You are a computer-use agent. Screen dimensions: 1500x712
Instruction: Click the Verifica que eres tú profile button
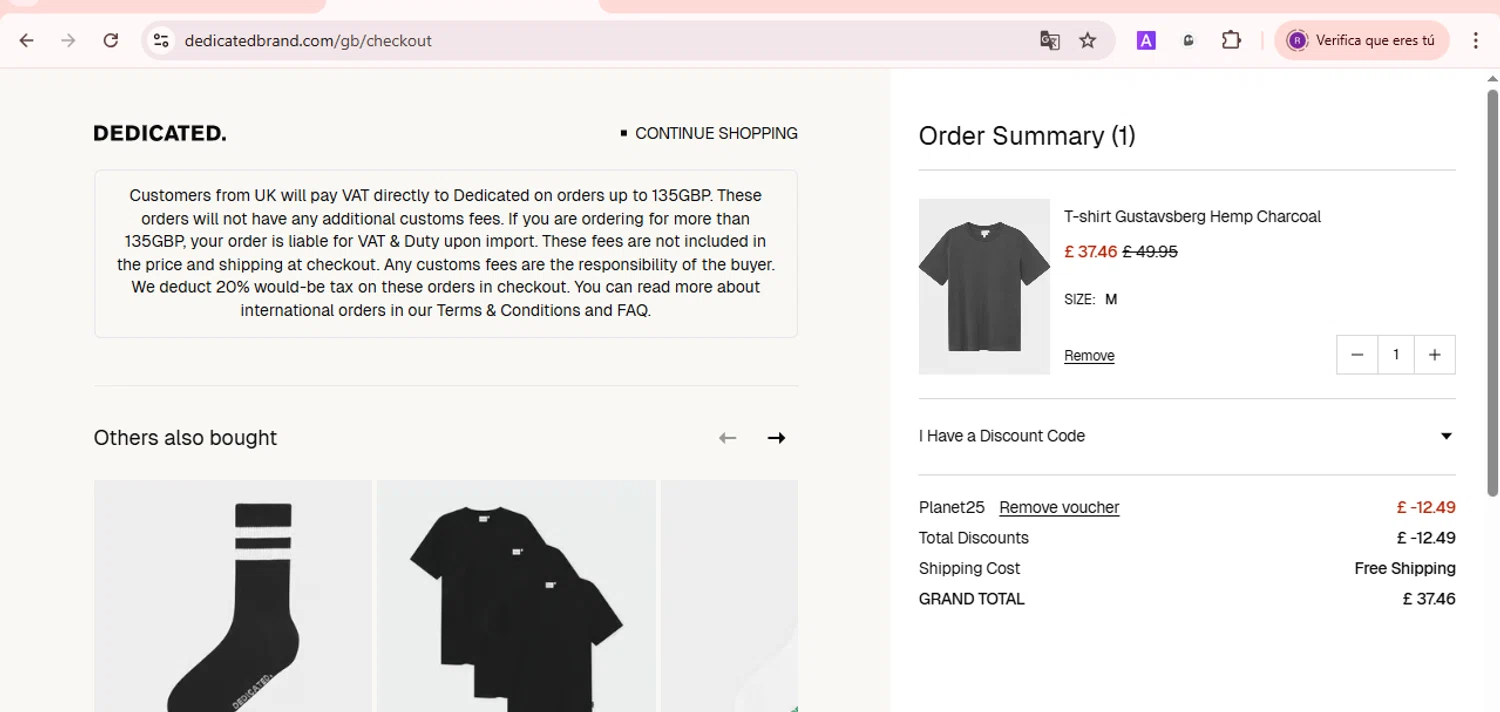(1362, 41)
